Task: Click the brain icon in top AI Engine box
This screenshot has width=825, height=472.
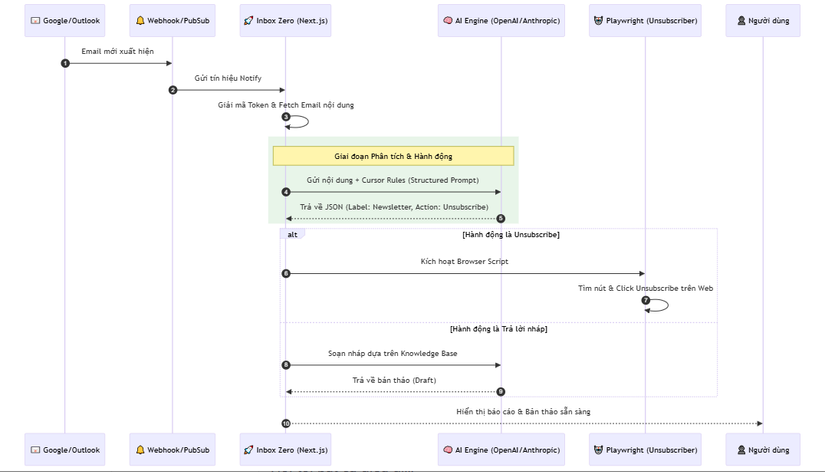Action: (448, 20)
